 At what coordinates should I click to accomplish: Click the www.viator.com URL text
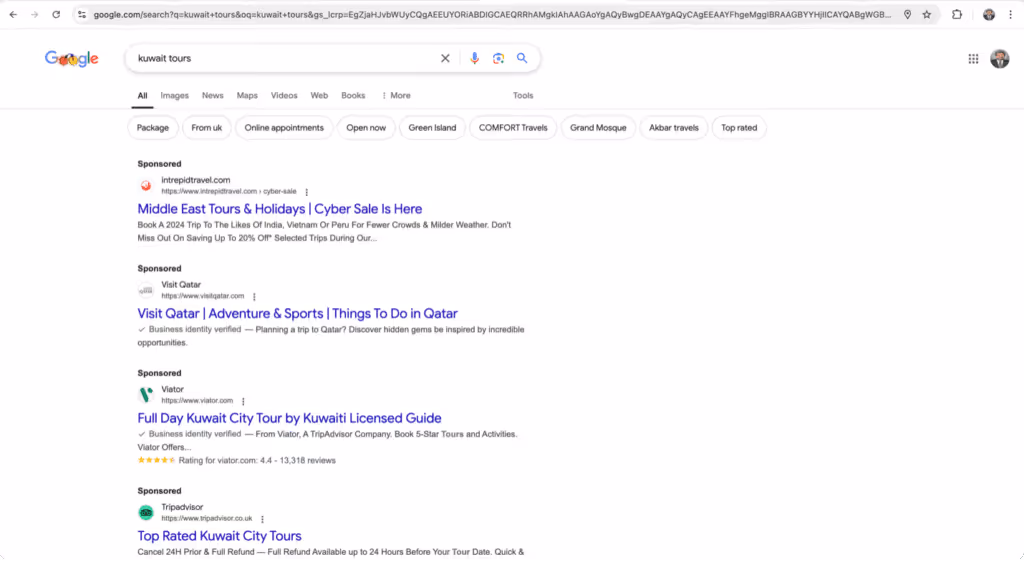coord(197,401)
